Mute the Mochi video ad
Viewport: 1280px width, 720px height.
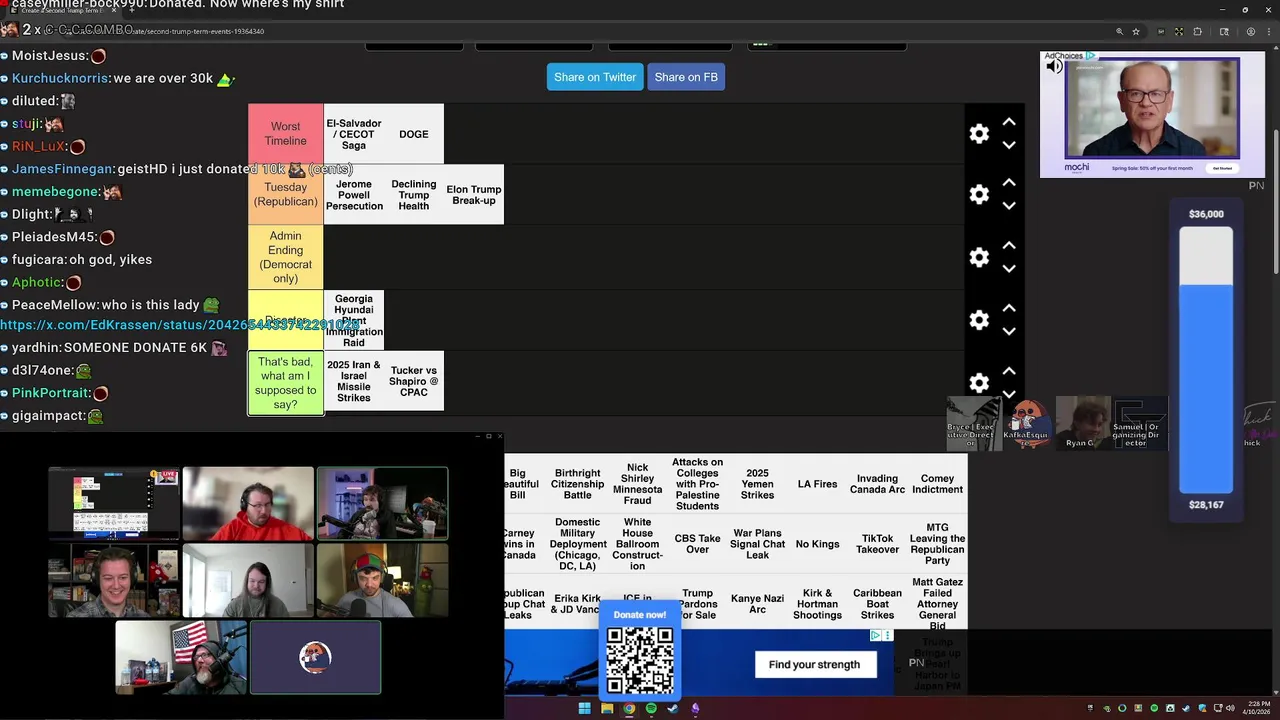1055,67
